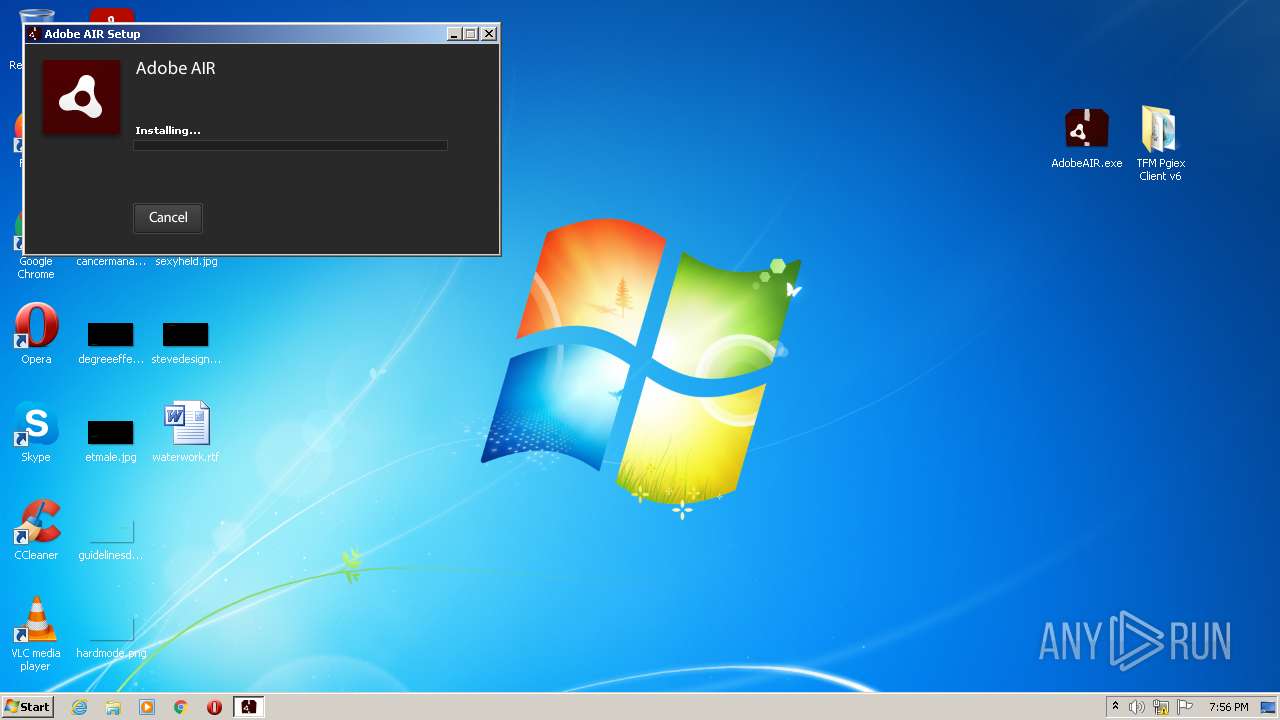Switch to Adobe AIR Setup taskbar button
The width and height of the screenshot is (1280, 720).
[248, 707]
